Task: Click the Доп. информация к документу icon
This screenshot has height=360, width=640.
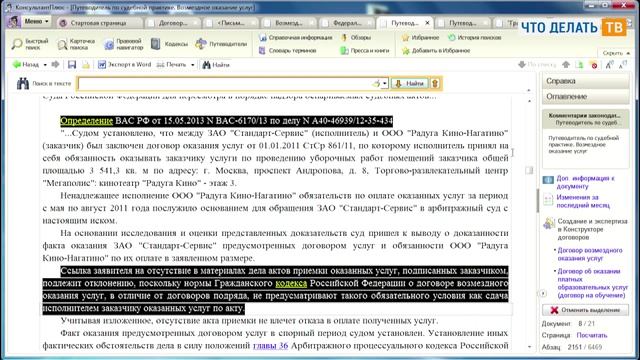Action: pyautogui.click(x=548, y=180)
